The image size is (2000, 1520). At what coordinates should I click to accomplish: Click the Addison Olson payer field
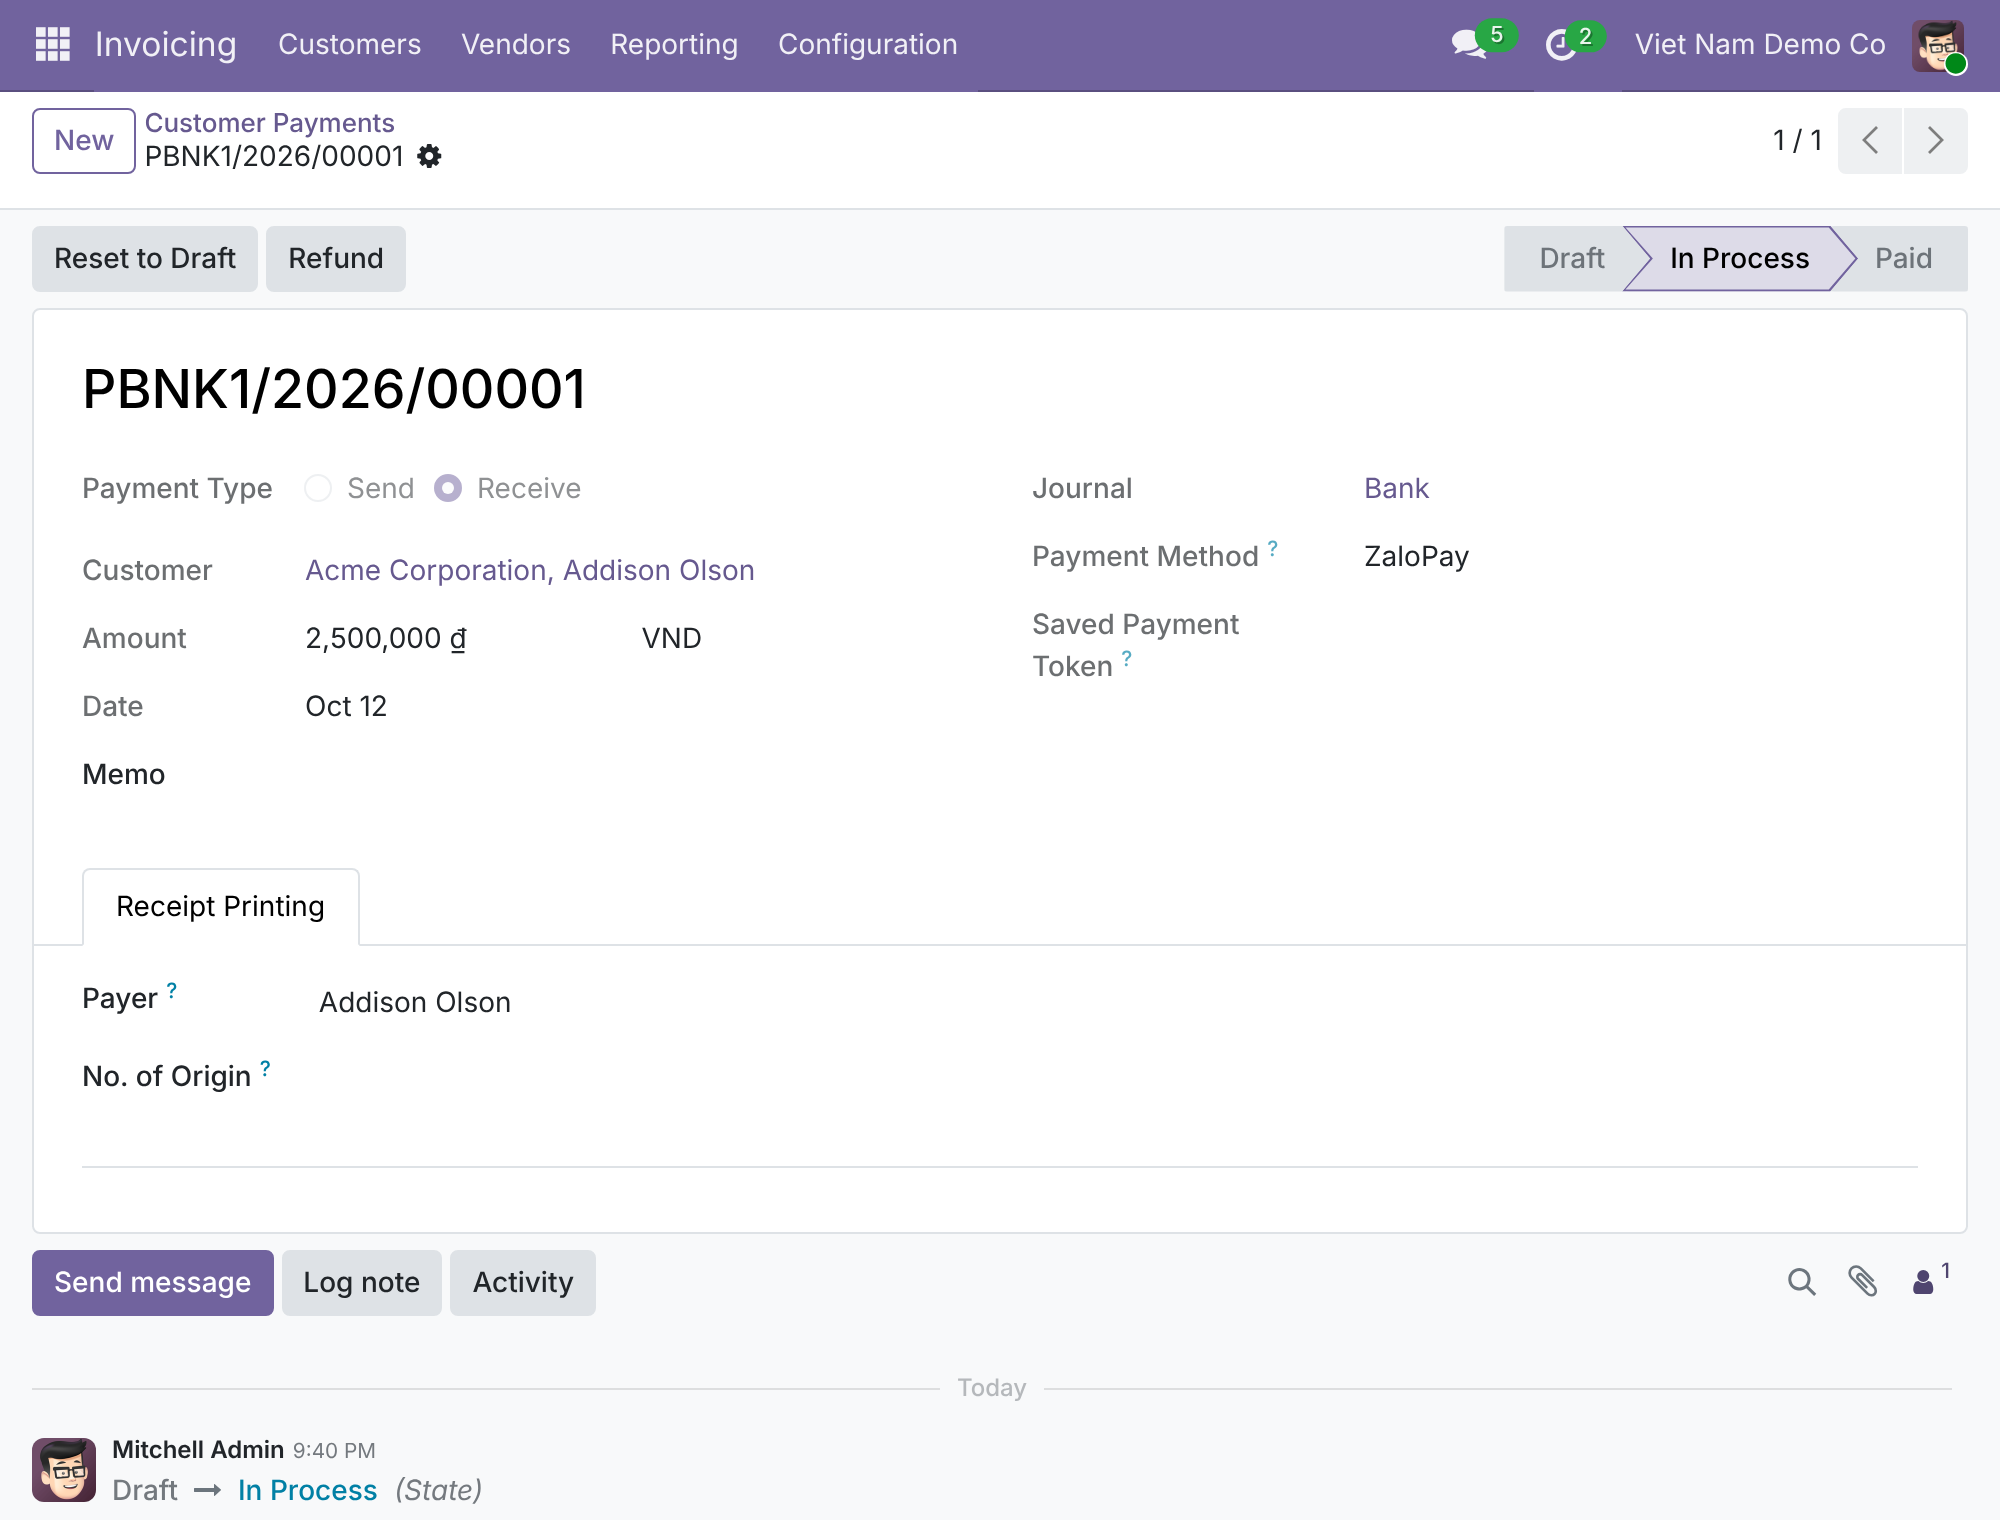[x=415, y=1002]
